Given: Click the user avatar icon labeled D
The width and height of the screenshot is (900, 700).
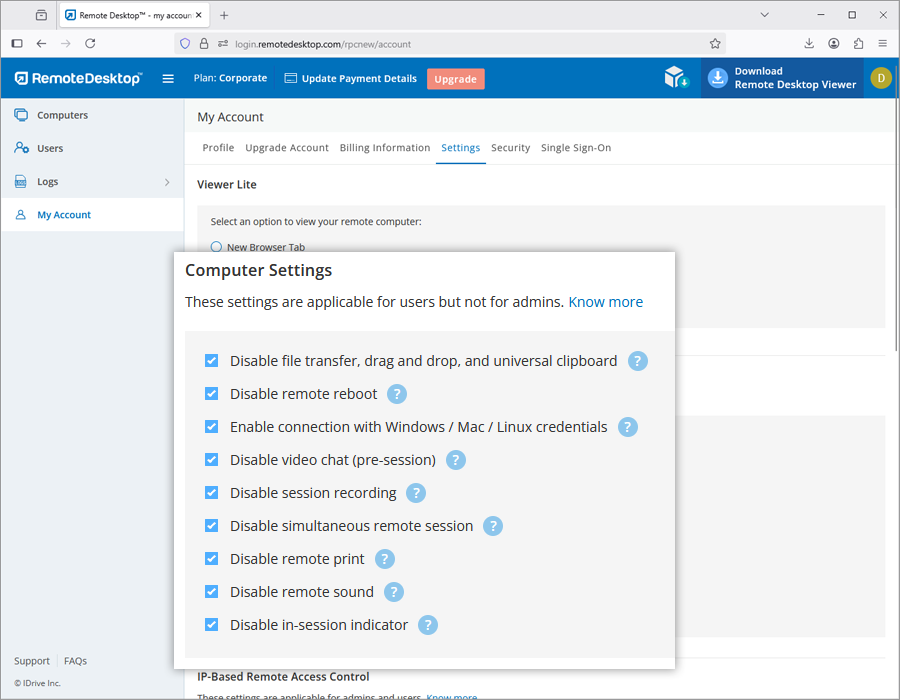Looking at the screenshot, I should pos(880,78).
